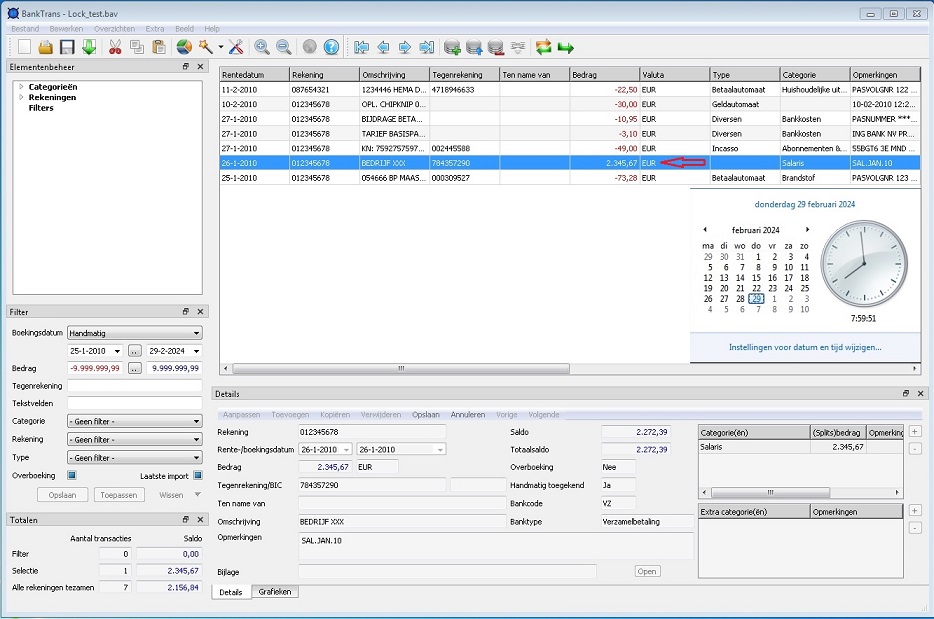Jump to first record arrow icon
934x619 pixels.
(361, 47)
